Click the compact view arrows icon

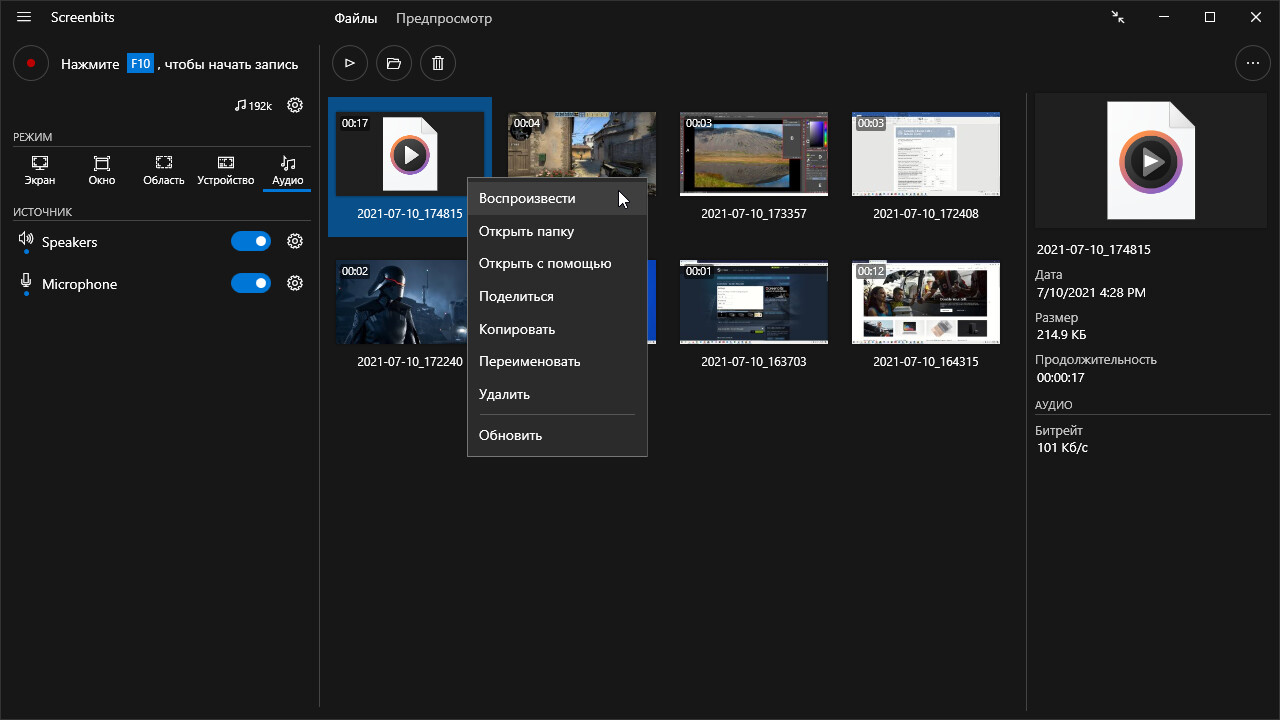(1118, 17)
